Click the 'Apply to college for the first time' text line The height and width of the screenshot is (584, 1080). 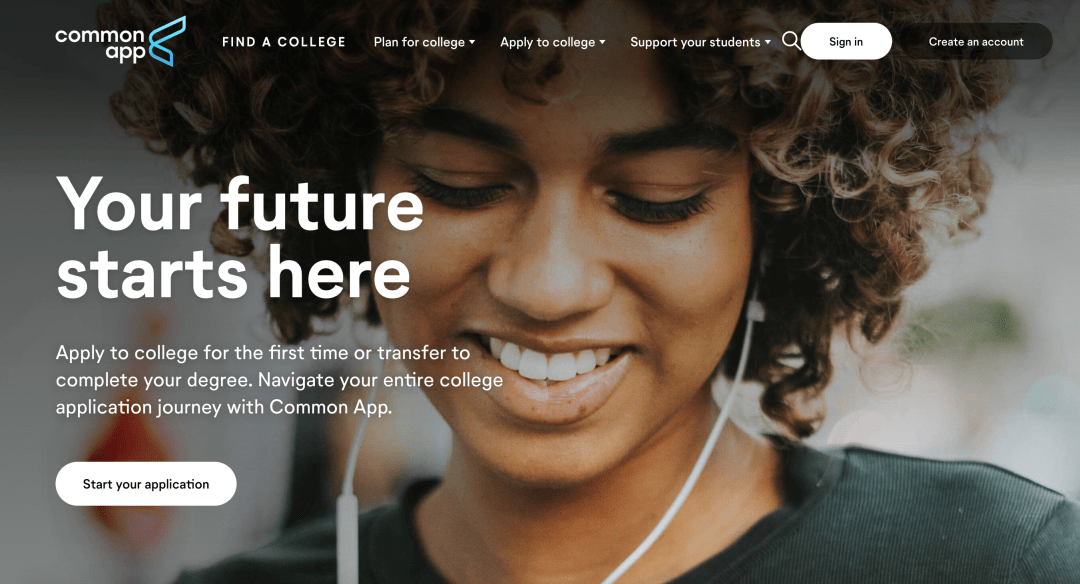(x=263, y=353)
